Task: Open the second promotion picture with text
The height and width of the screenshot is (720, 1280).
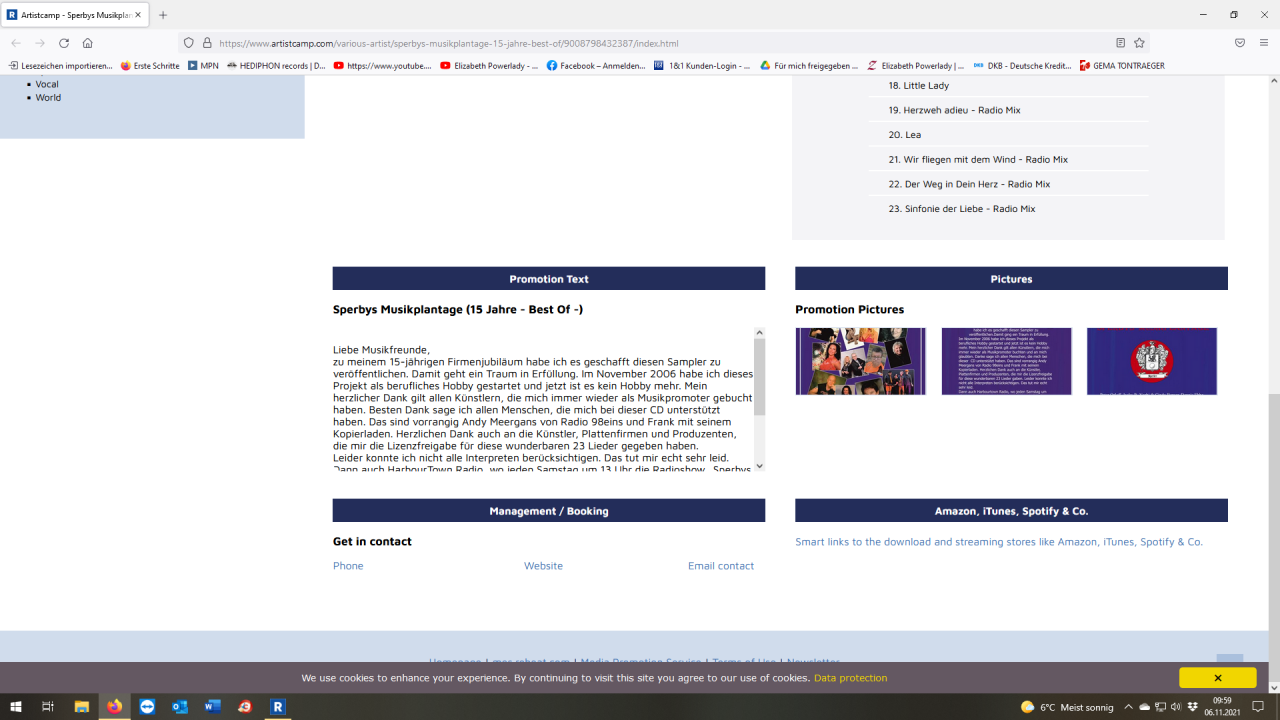Action: tap(1006, 361)
